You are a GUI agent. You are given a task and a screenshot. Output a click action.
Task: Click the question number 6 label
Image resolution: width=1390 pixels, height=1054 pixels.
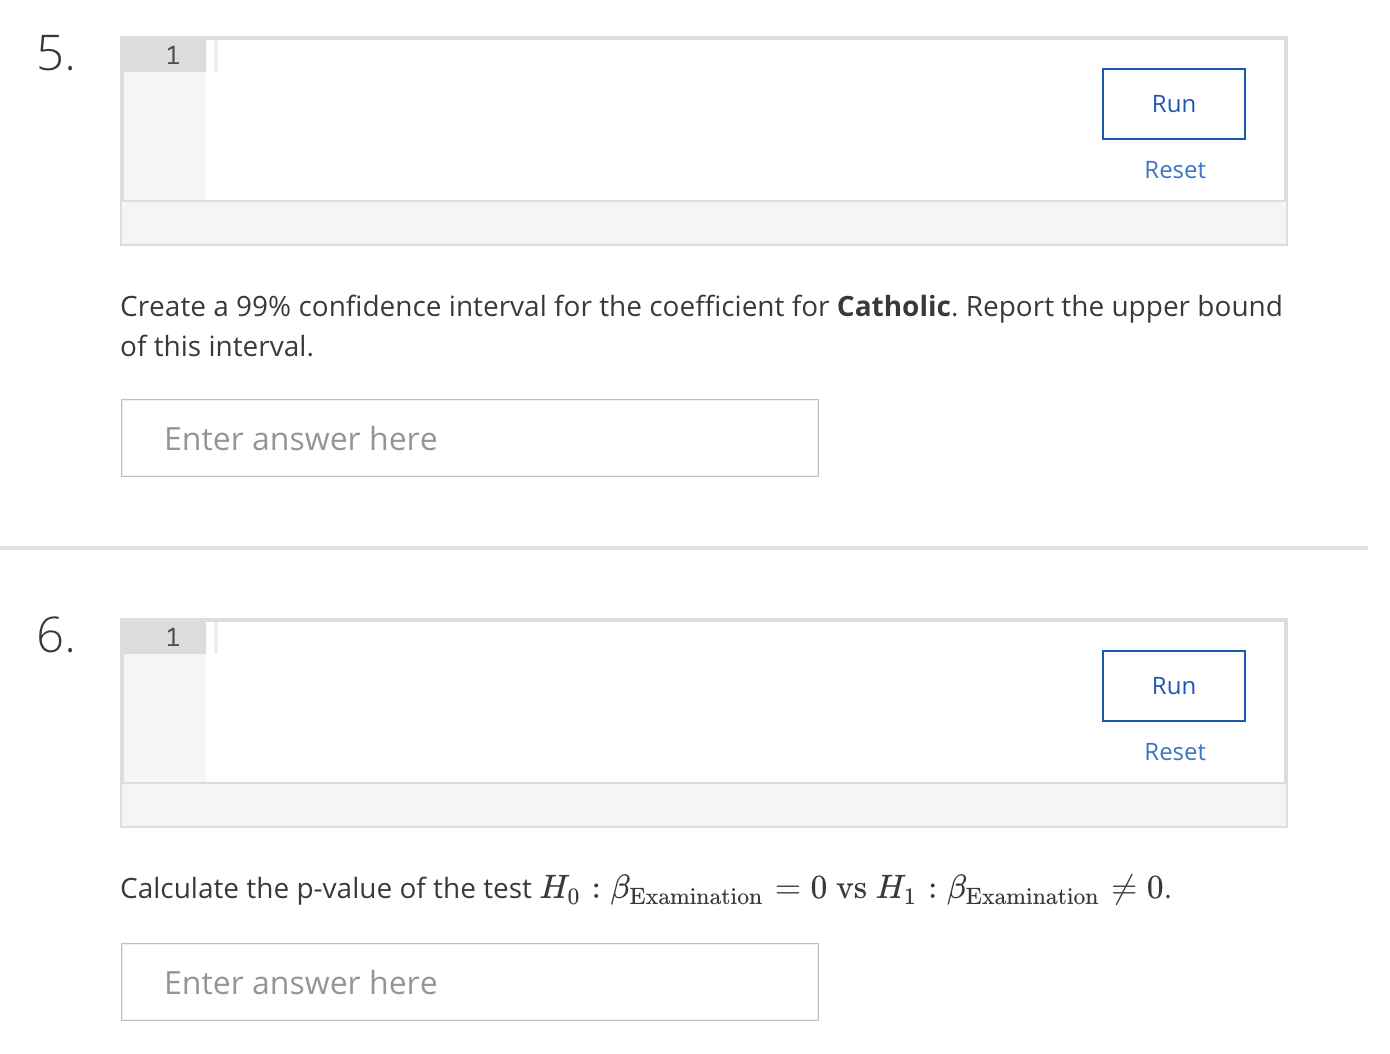click(x=55, y=635)
